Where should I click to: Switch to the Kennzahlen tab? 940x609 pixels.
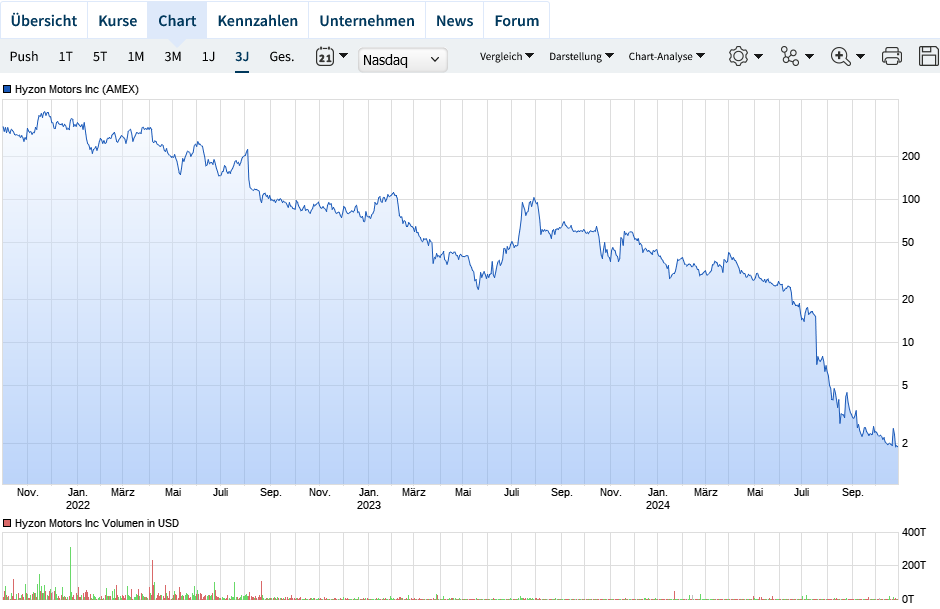pos(257,20)
